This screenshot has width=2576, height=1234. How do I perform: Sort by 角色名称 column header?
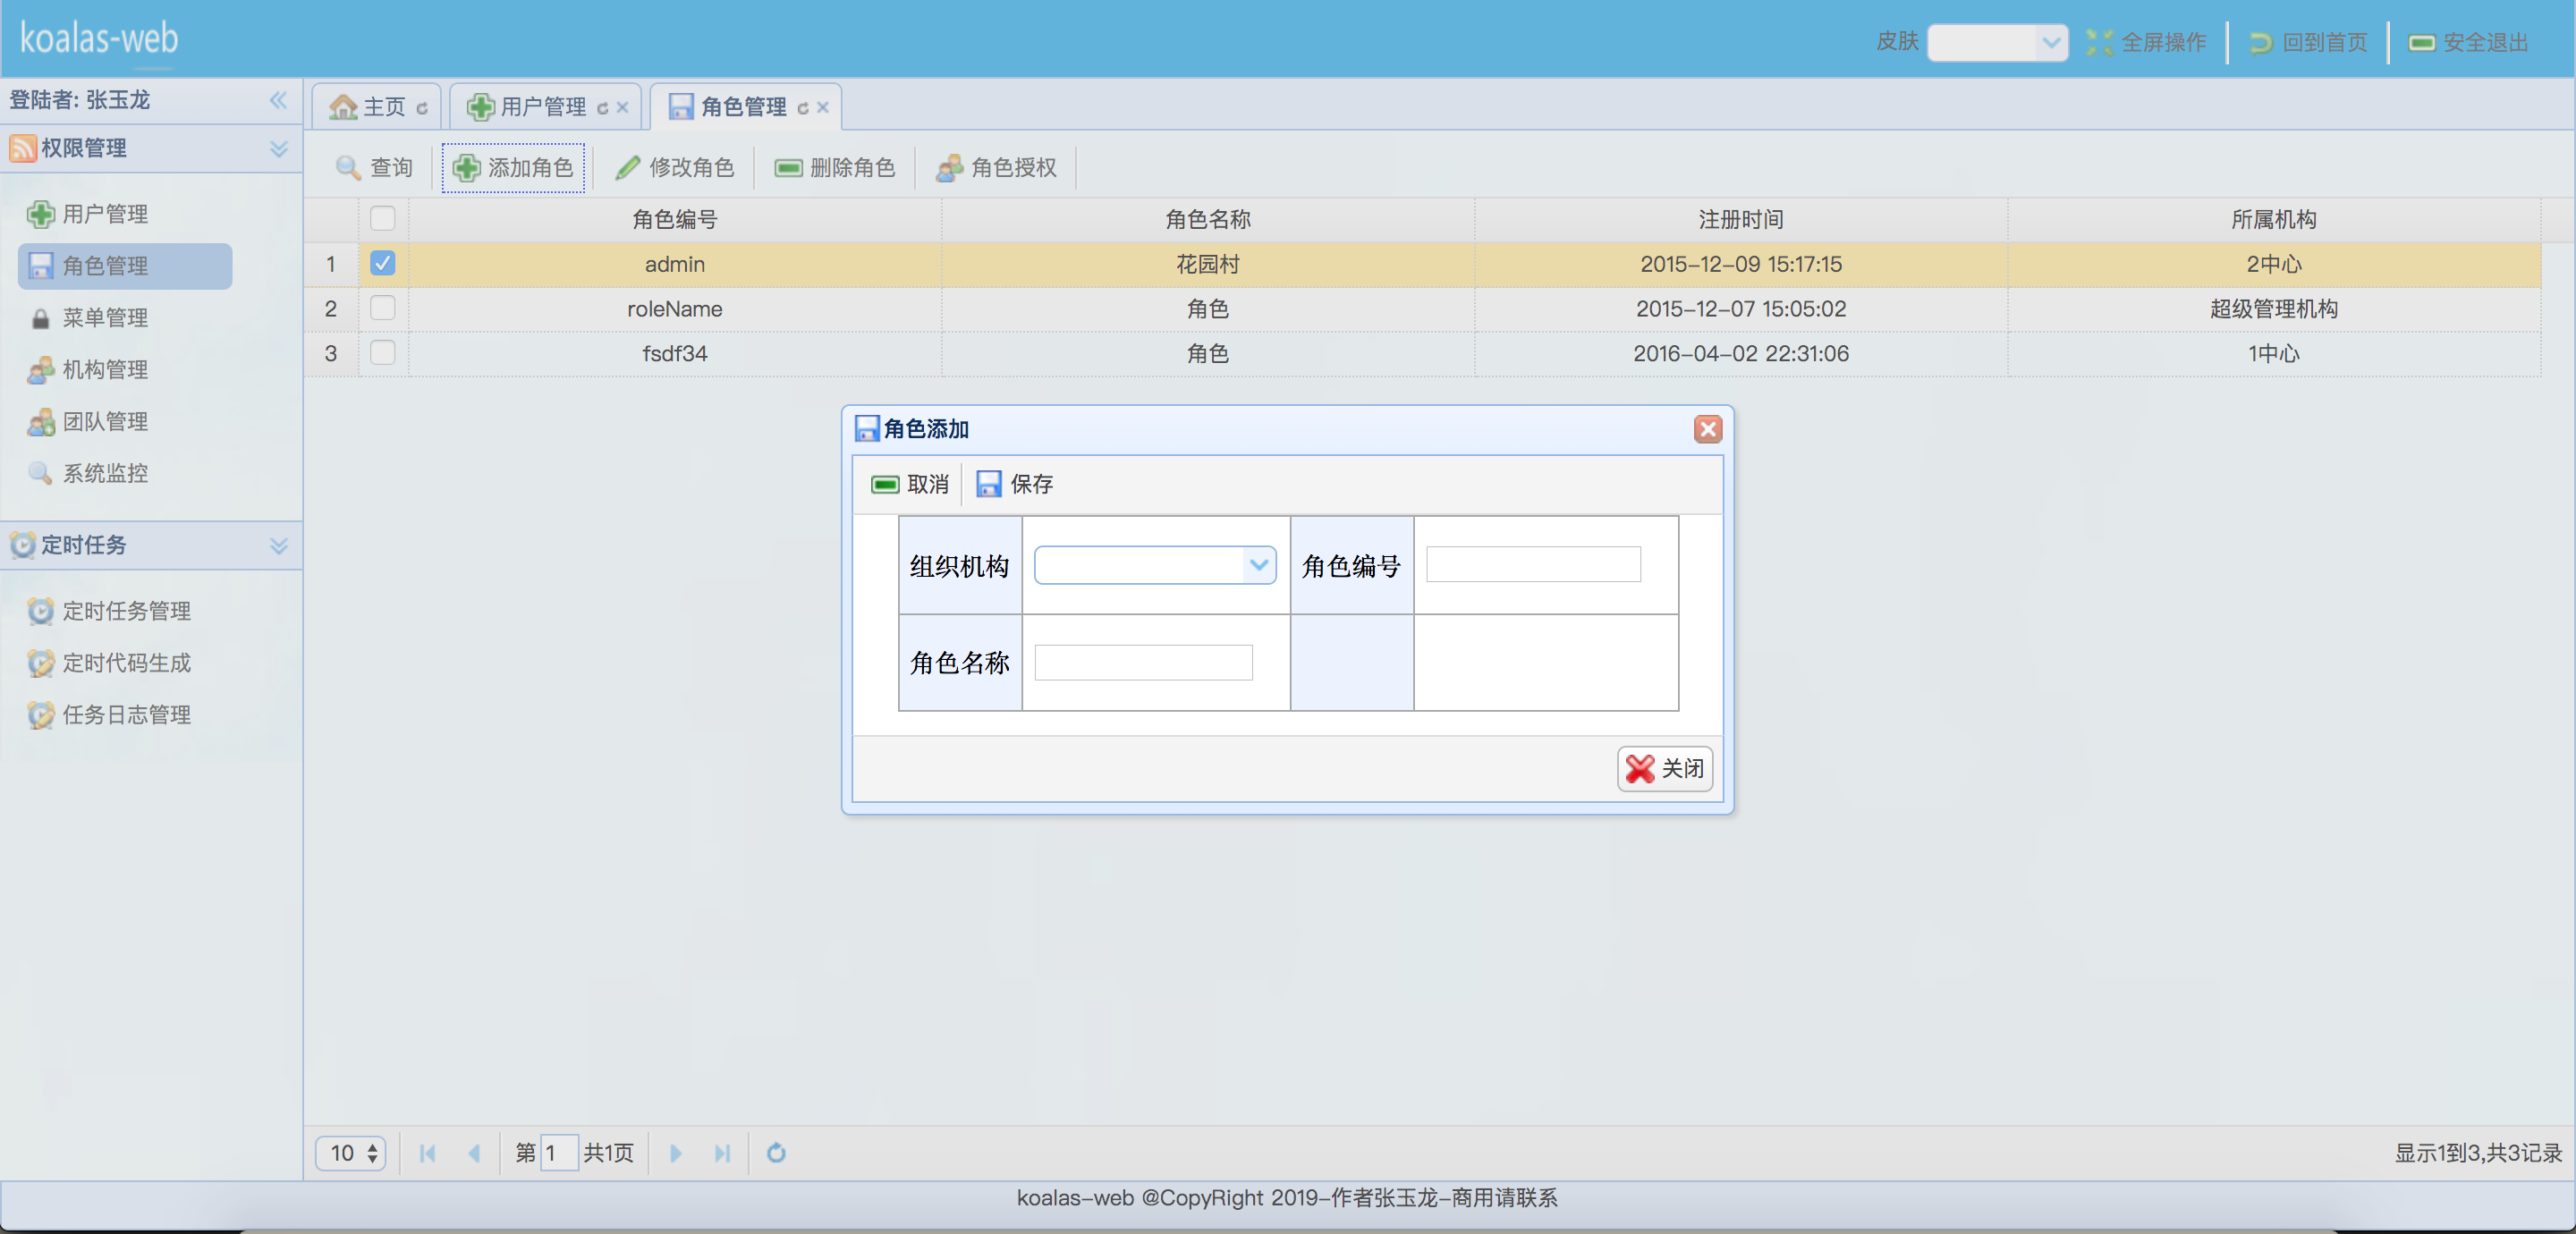[x=1208, y=219]
